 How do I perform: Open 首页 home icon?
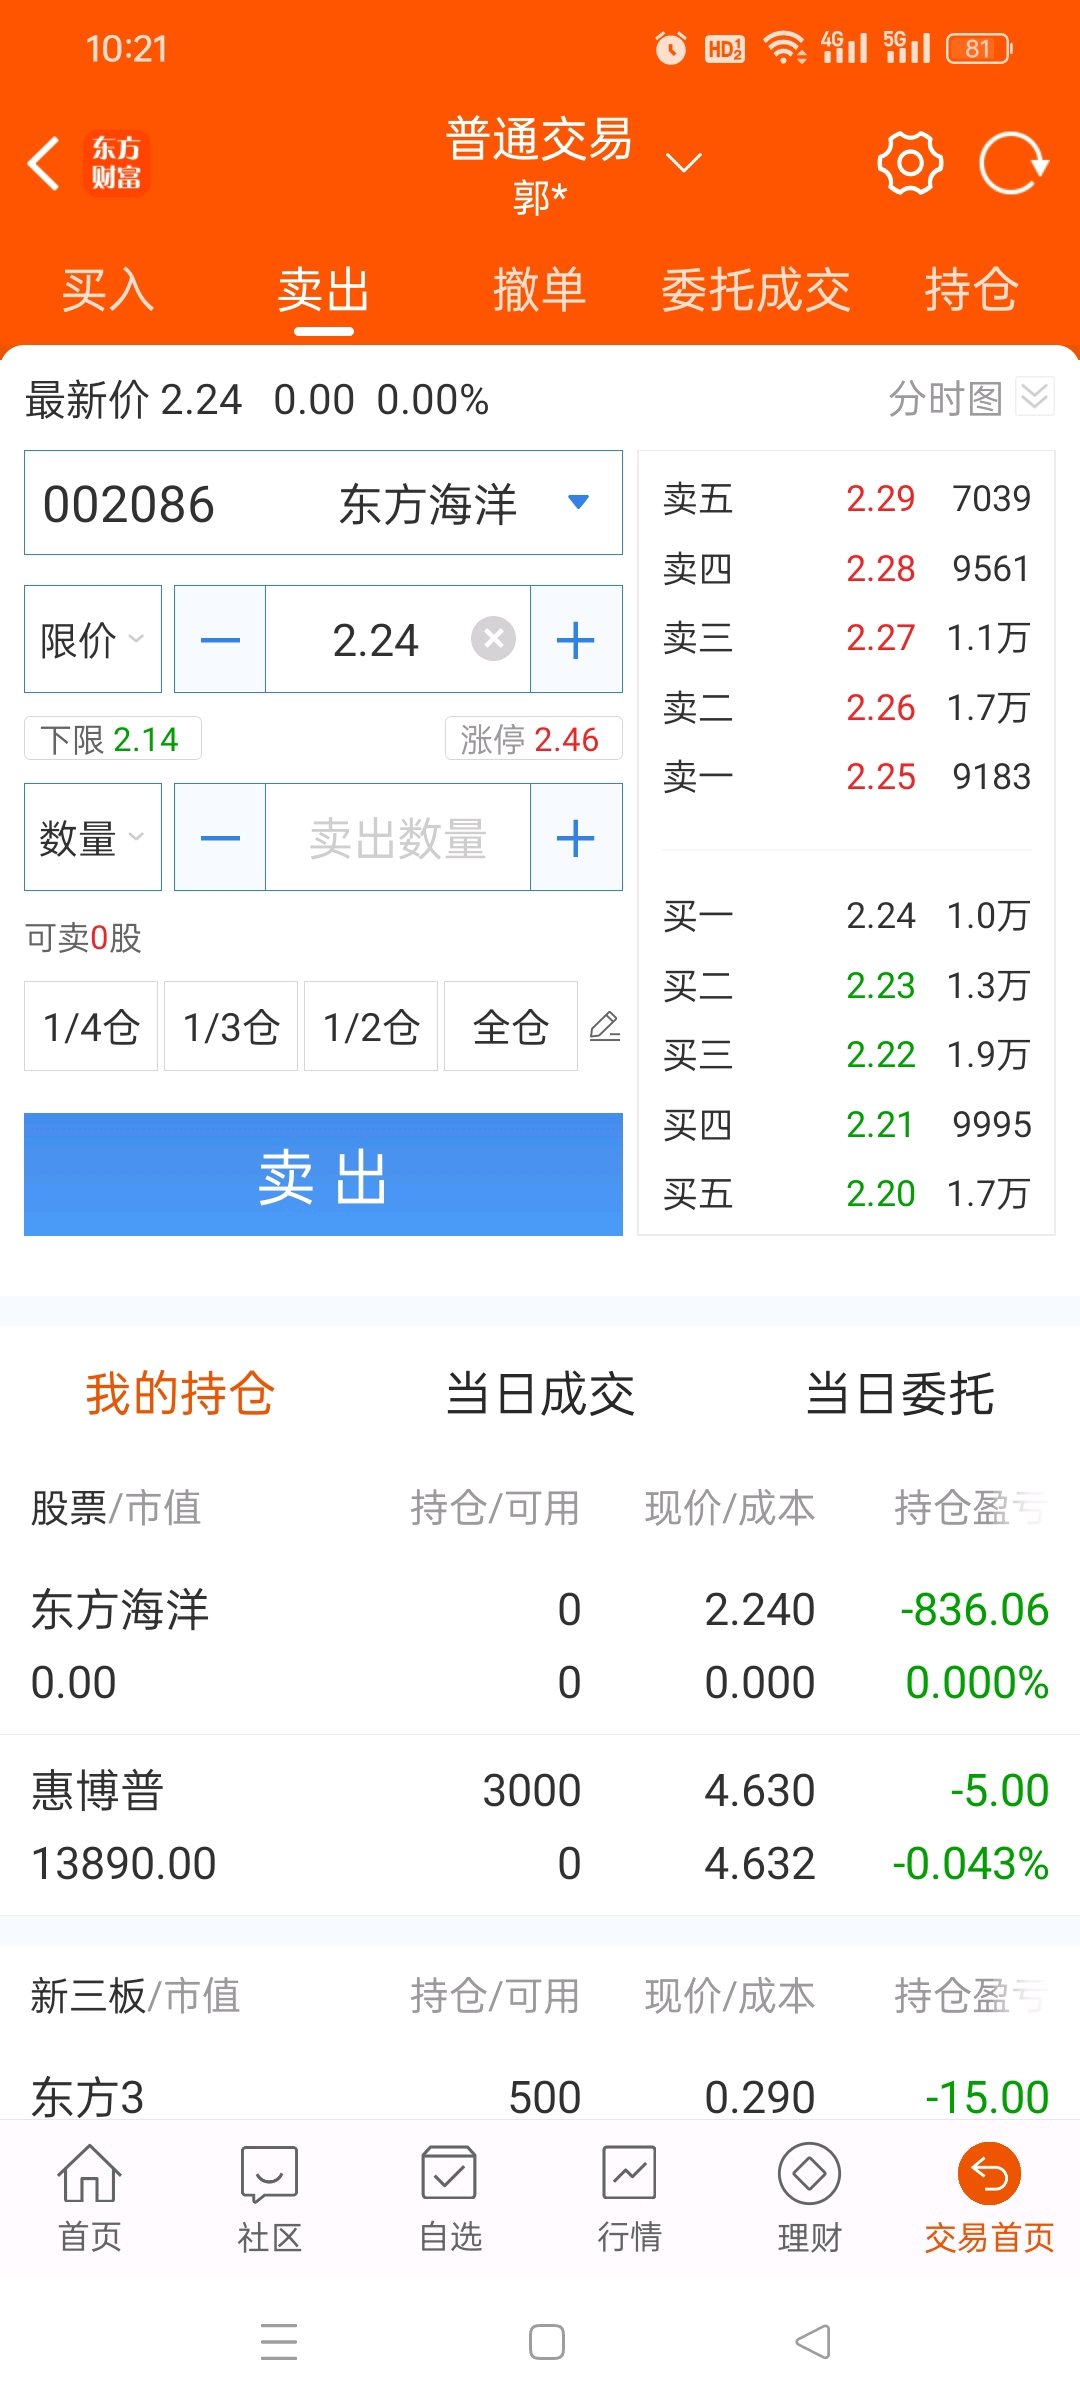[90, 2197]
